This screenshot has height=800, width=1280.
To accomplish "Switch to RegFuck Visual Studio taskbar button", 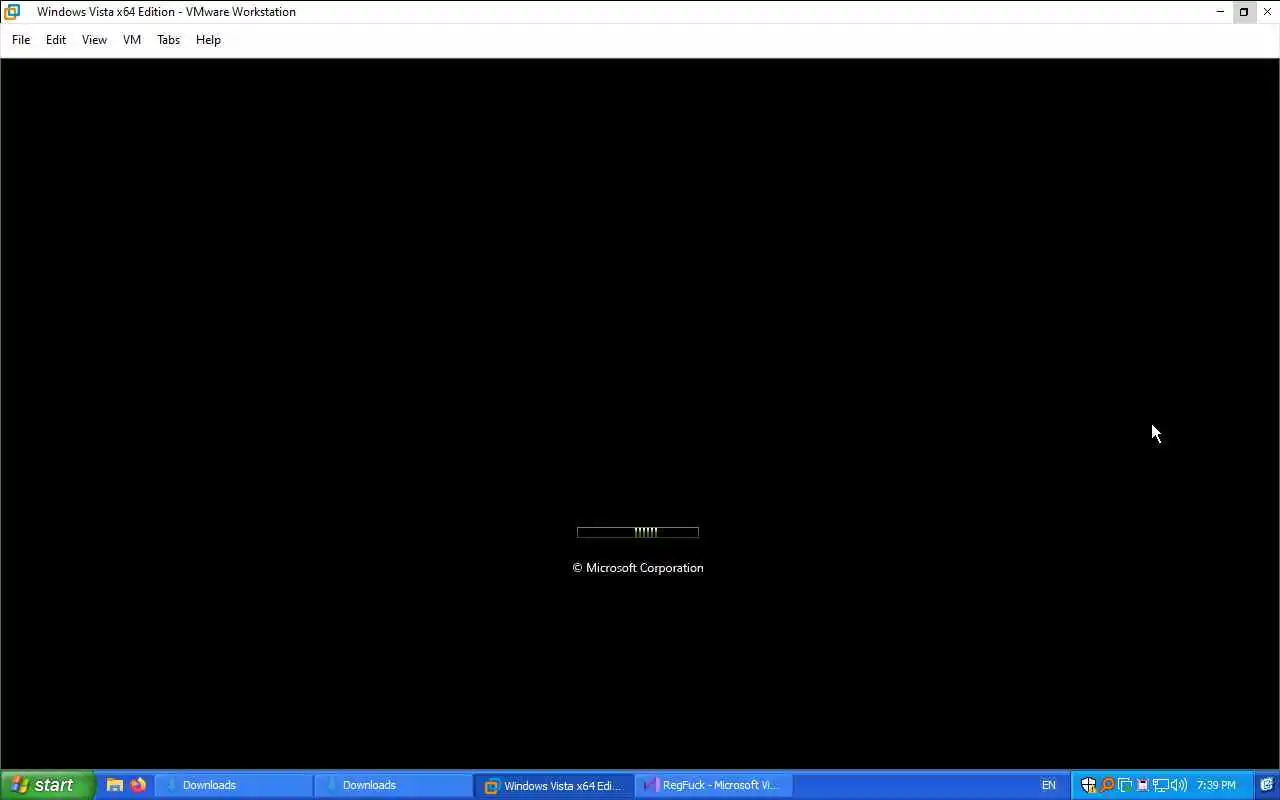I will 713,785.
